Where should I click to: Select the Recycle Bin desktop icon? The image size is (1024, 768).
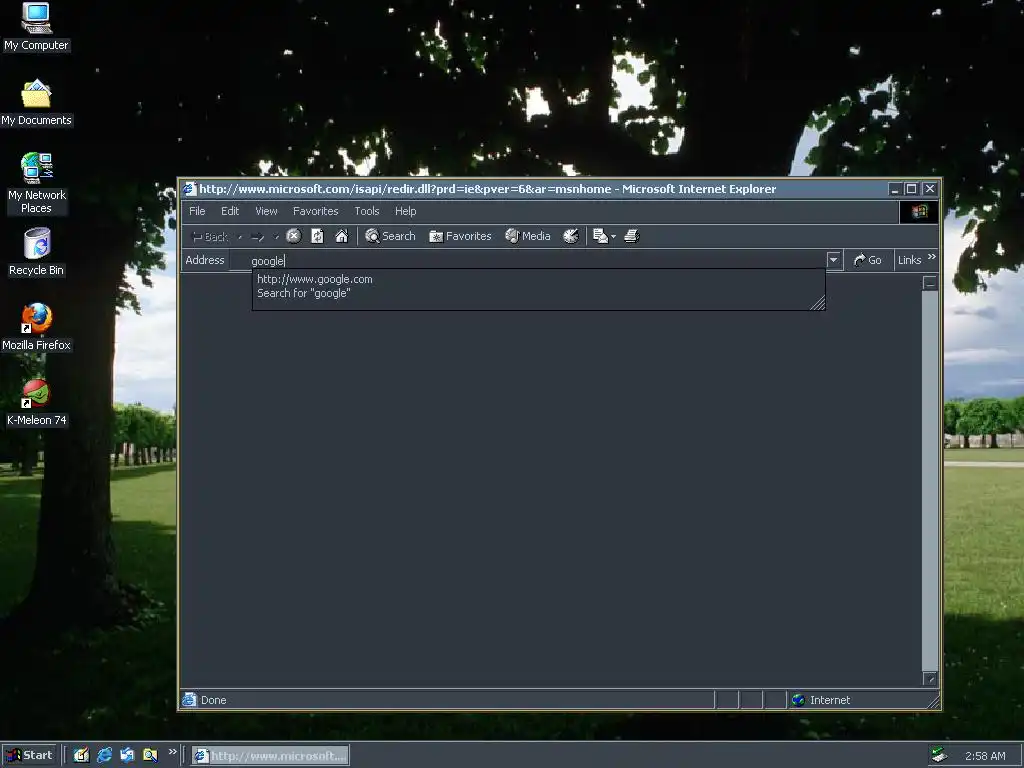36,251
